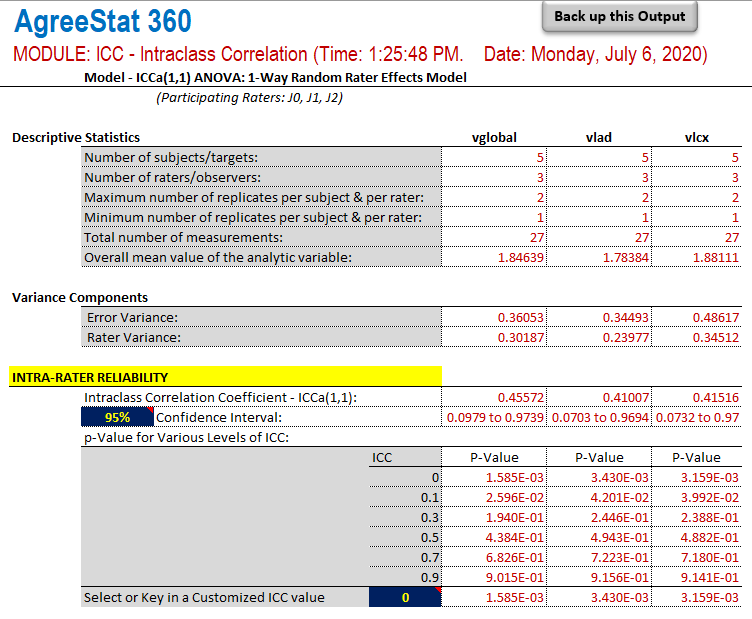Select the Total number of measurements label
The height and width of the screenshot is (619, 752).
coord(184,238)
